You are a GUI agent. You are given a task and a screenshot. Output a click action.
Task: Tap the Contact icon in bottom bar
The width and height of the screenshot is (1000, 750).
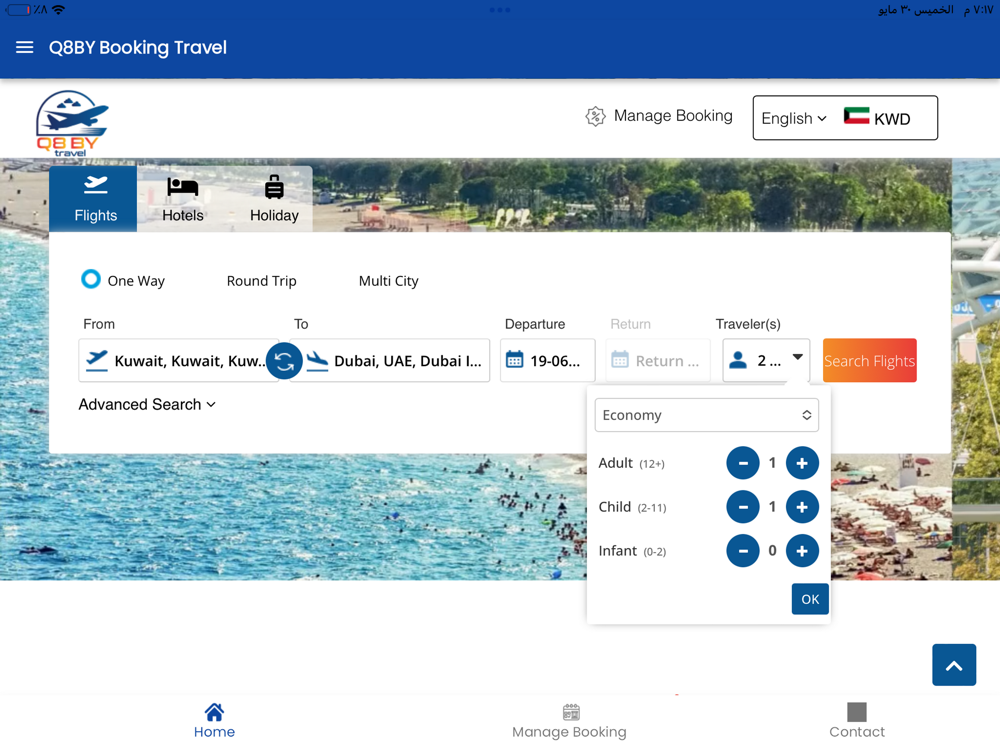coord(857,712)
